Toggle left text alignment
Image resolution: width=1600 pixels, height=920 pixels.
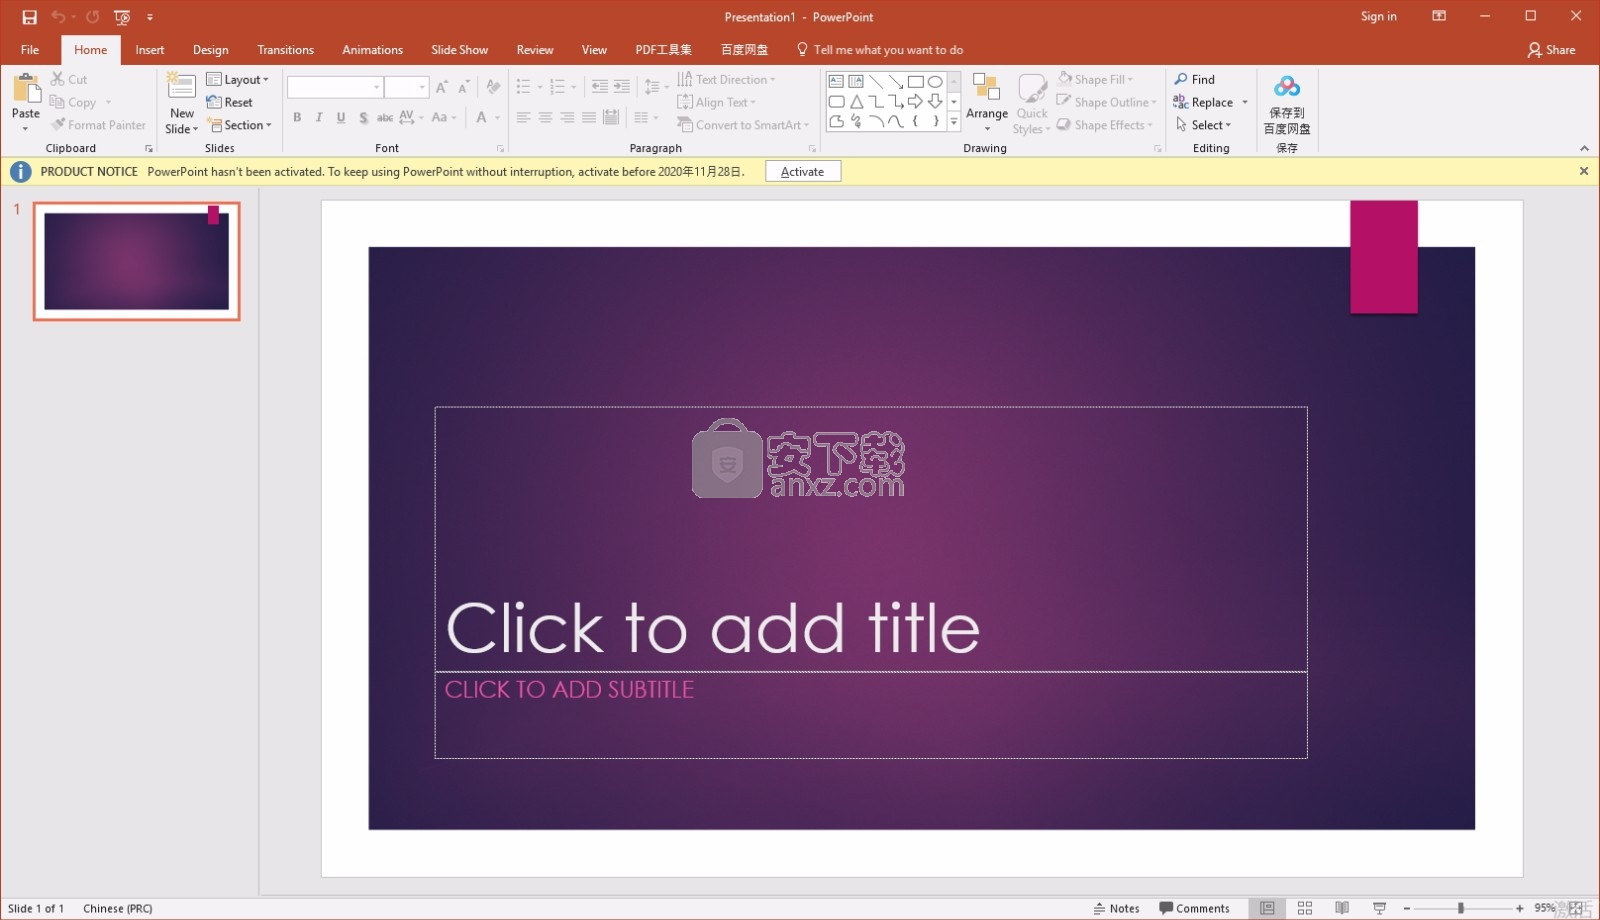523,117
